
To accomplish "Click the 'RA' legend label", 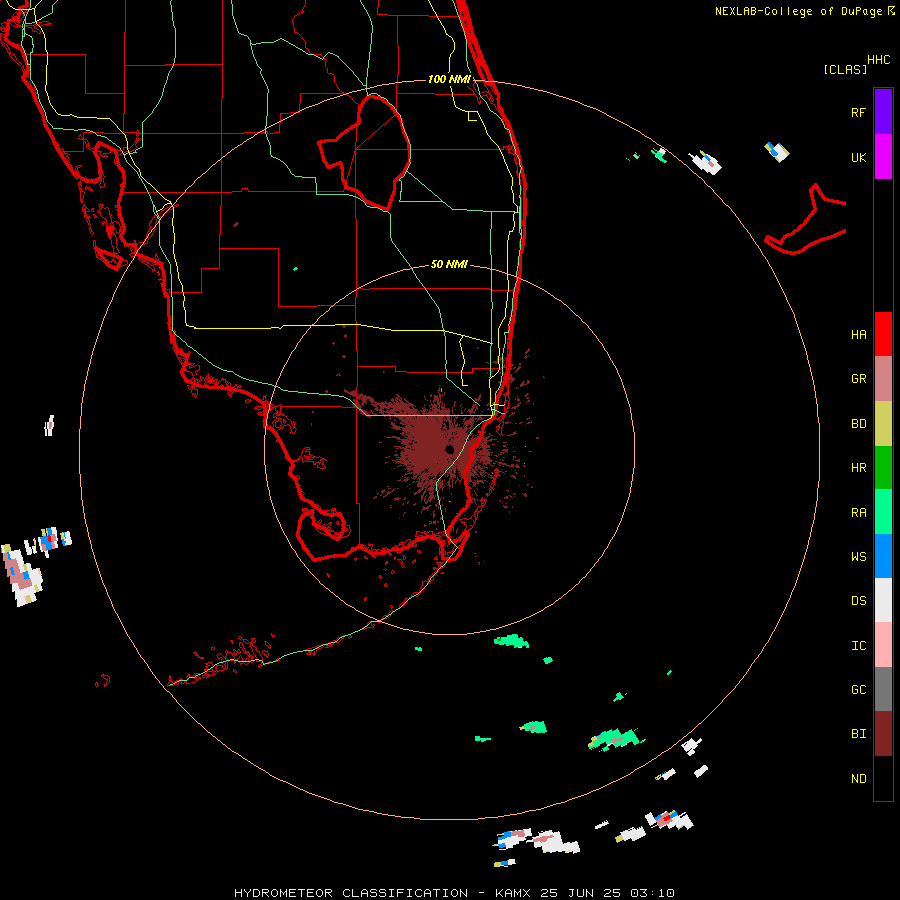I will pyautogui.click(x=858, y=513).
